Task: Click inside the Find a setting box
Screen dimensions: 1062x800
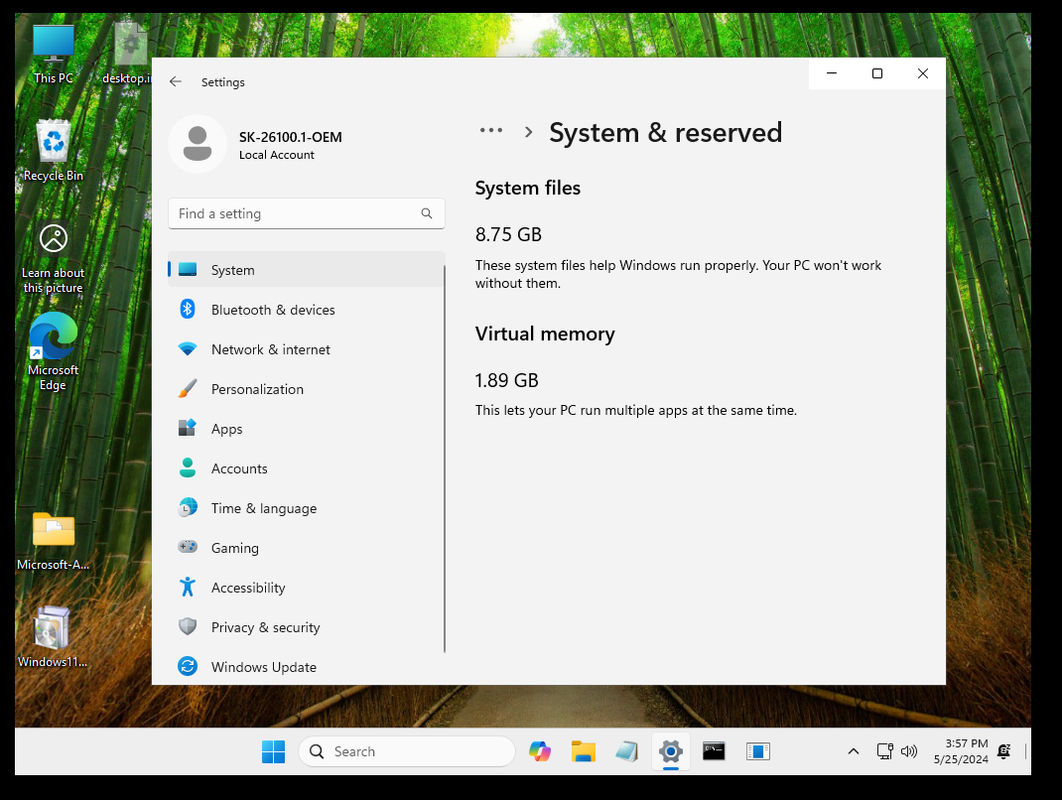Action: (306, 213)
